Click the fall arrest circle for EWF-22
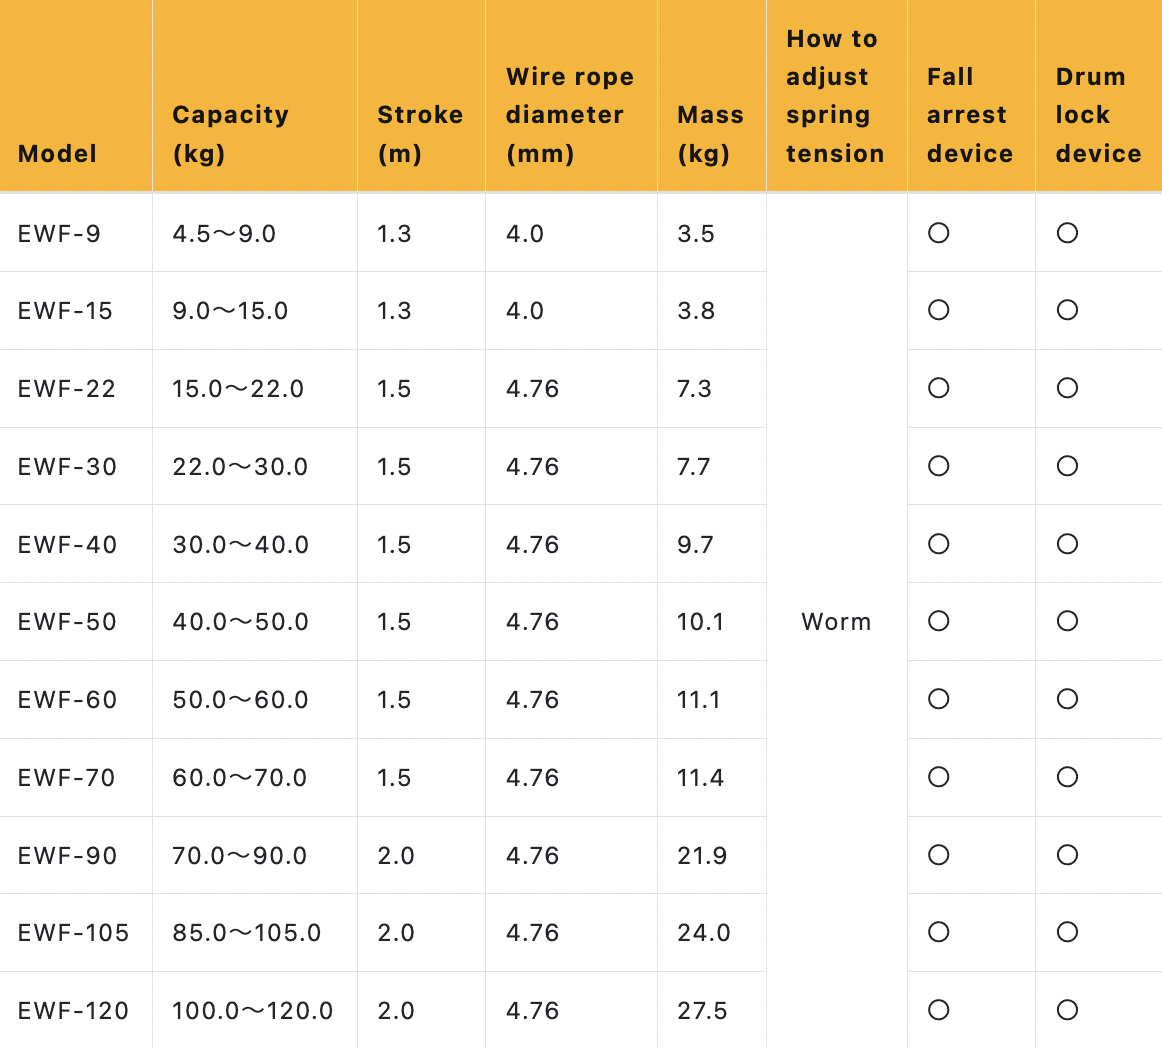Viewport: 1162px width, 1048px height. click(938, 388)
